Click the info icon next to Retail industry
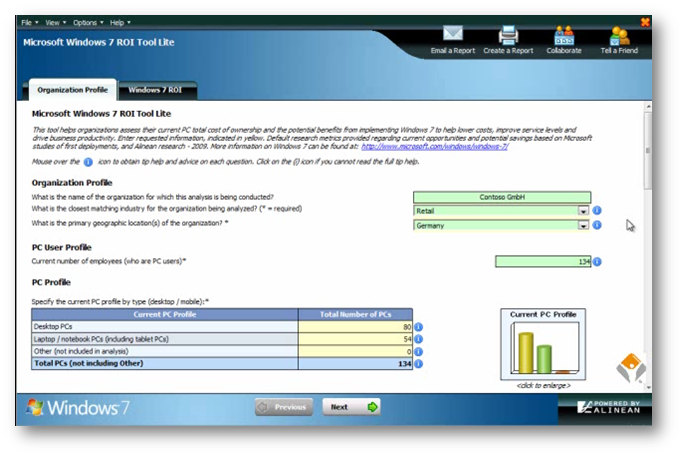This screenshot has height=456, width=682. pyautogui.click(x=597, y=211)
